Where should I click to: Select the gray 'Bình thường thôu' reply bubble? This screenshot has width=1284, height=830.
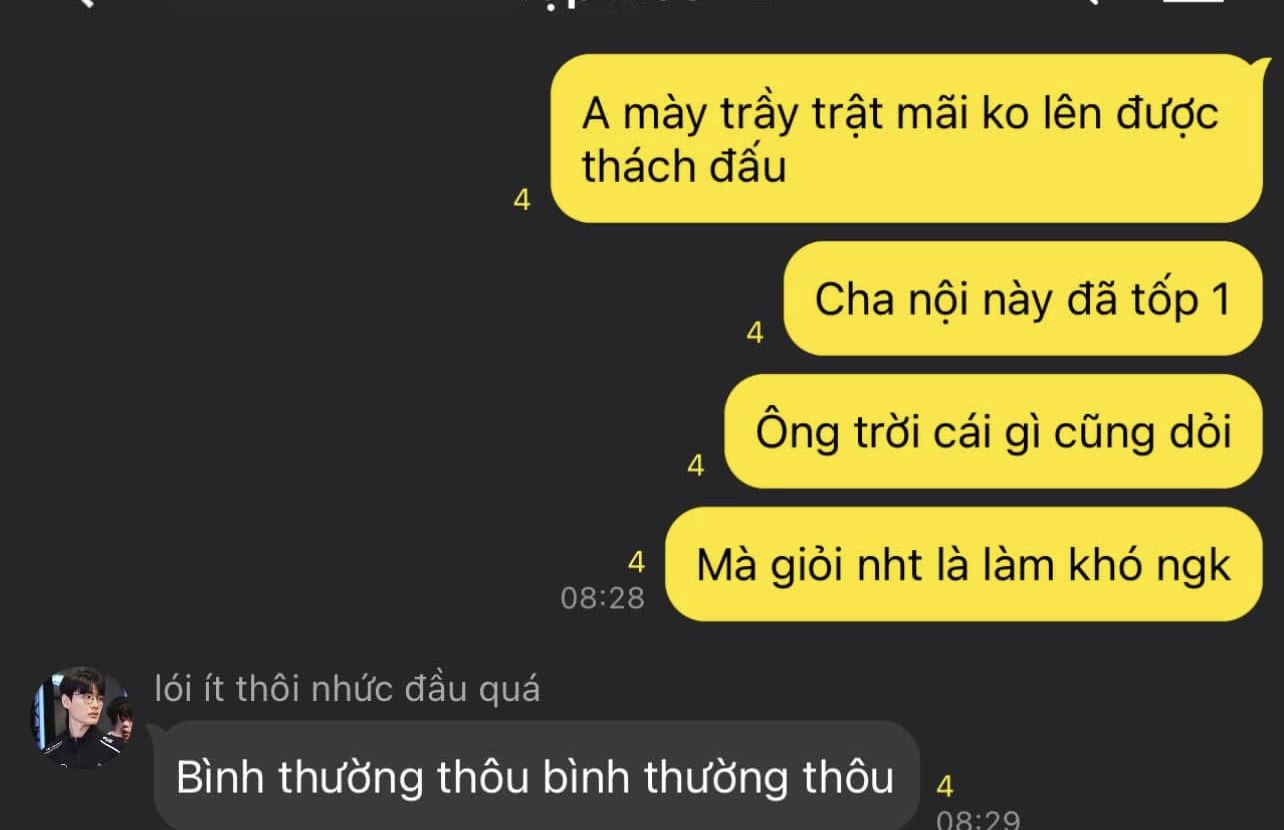(x=536, y=776)
